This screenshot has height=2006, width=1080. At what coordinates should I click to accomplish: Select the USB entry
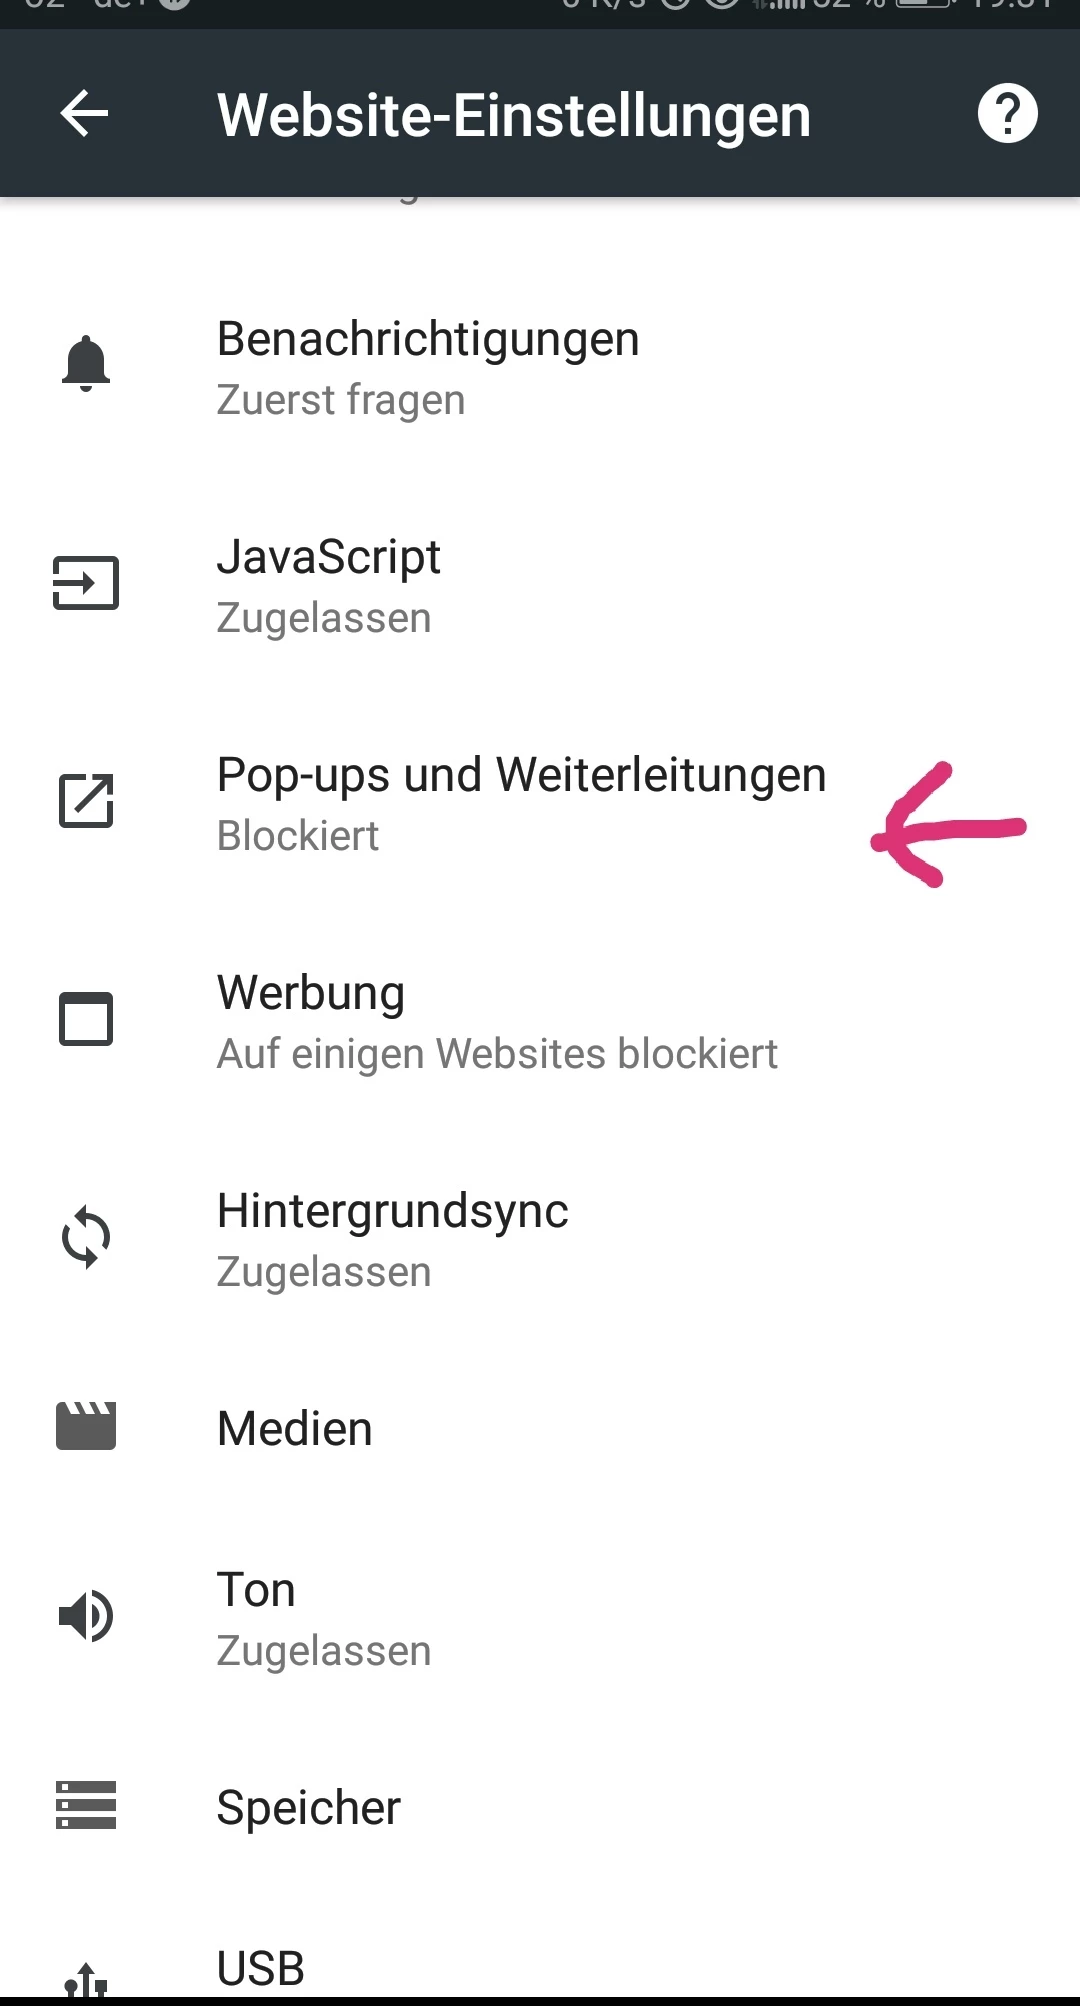[x=261, y=1968]
